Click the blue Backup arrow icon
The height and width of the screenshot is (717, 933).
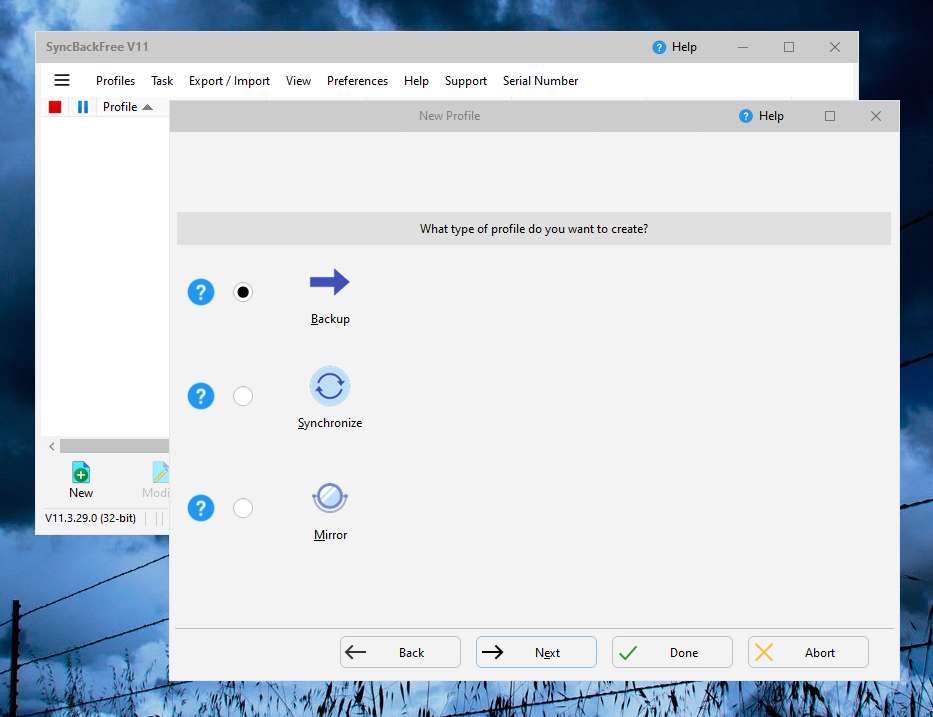pos(330,282)
